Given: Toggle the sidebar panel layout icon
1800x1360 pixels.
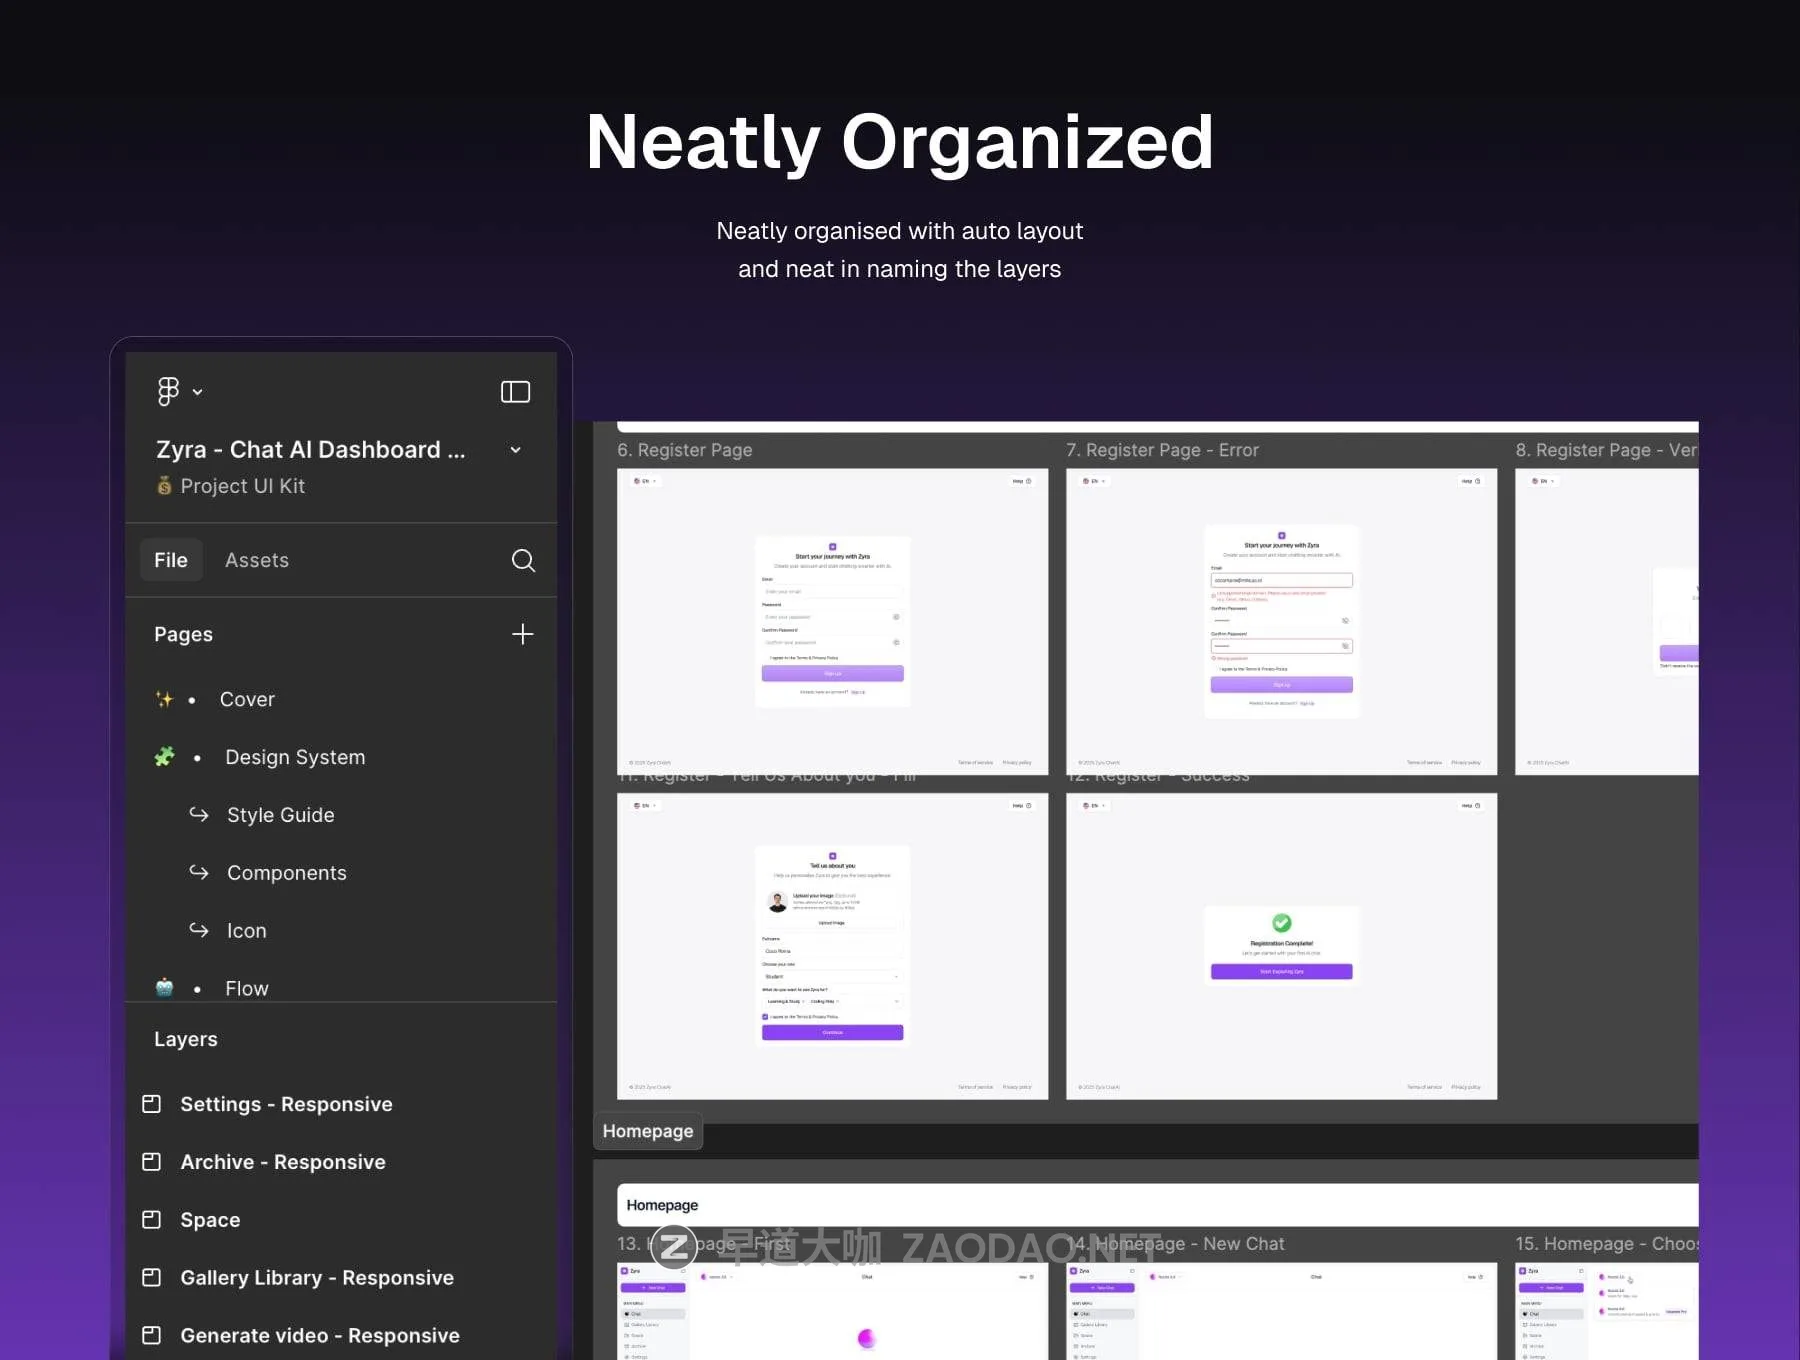Looking at the screenshot, I should pyautogui.click(x=515, y=392).
